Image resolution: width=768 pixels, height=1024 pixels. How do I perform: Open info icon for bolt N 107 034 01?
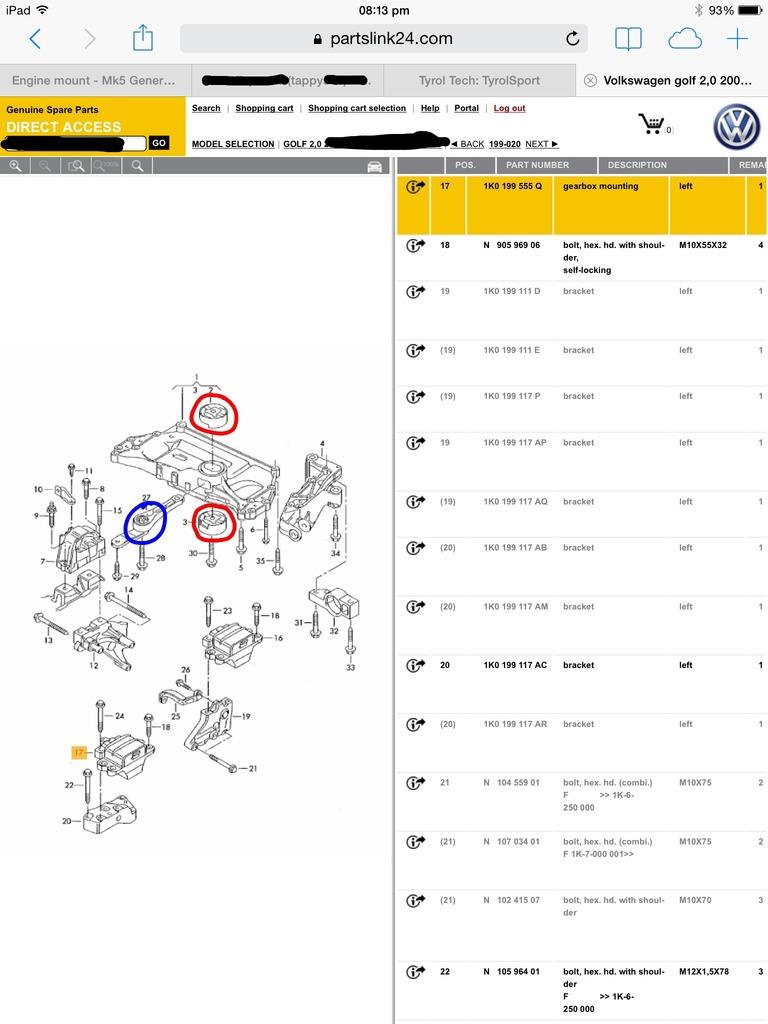coord(415,842)
